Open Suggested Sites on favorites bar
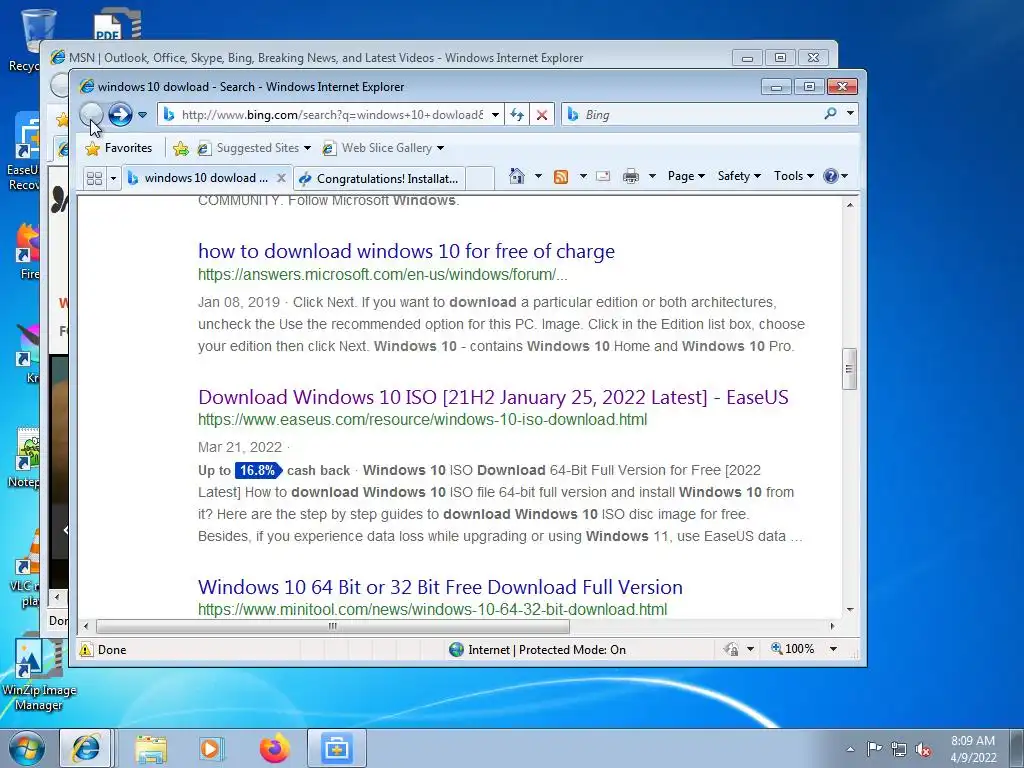This screenshot has width=1024, height=768. click(x=254, y=148)
